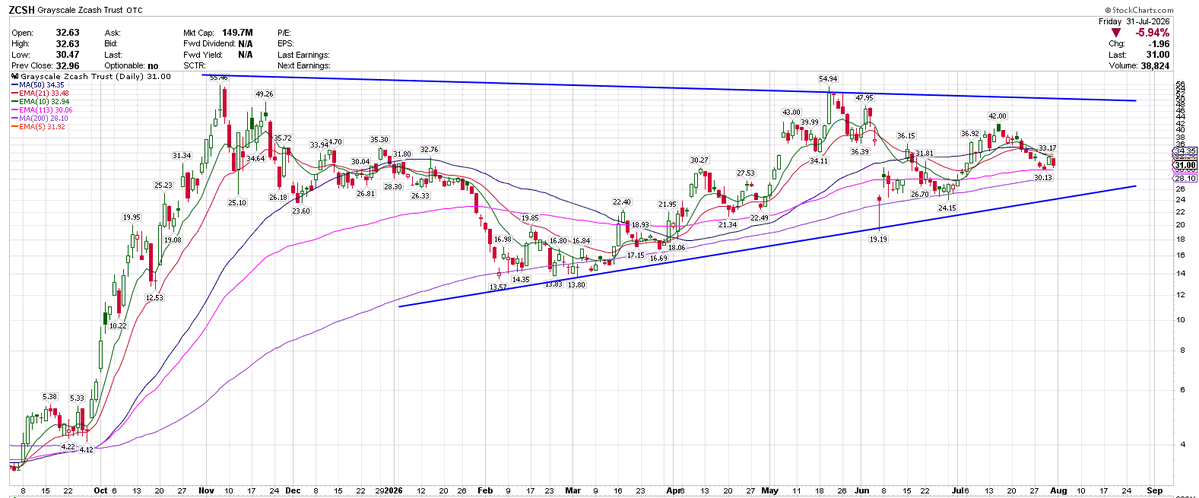Click the 2026 year label on the date axis
Viewport: 1199px width, 498px height.
pyautogui.click(x=395, y=489)
